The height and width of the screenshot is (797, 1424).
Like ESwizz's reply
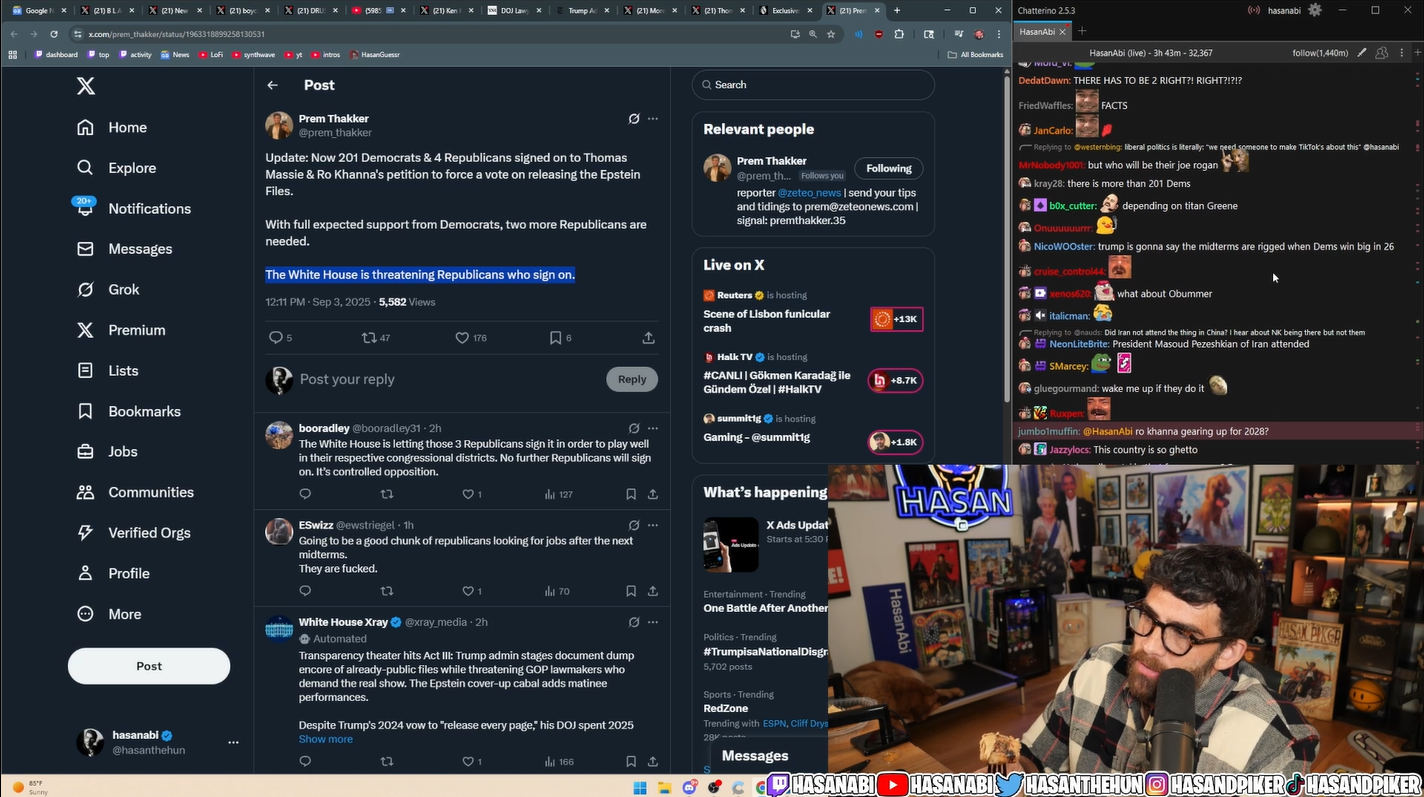pos(467,591)
